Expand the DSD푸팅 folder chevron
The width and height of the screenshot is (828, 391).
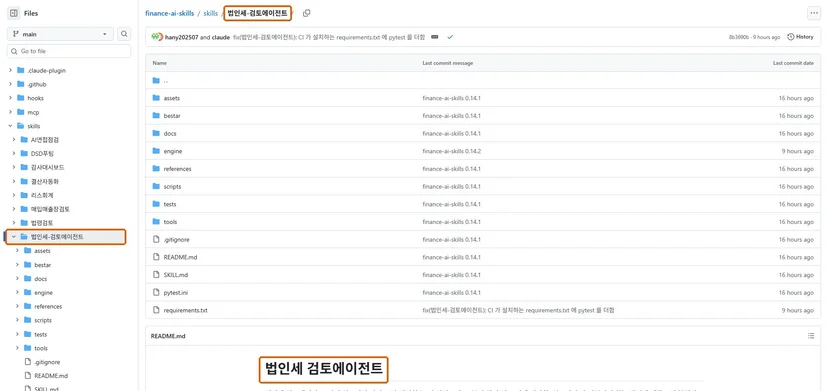(x=14, y=154)
